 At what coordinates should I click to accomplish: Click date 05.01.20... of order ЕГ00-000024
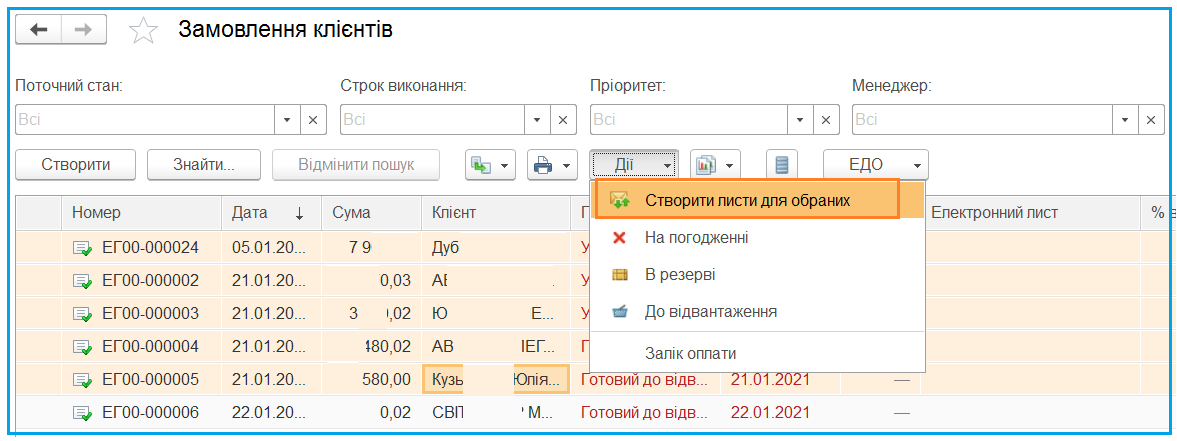(269, 248)
